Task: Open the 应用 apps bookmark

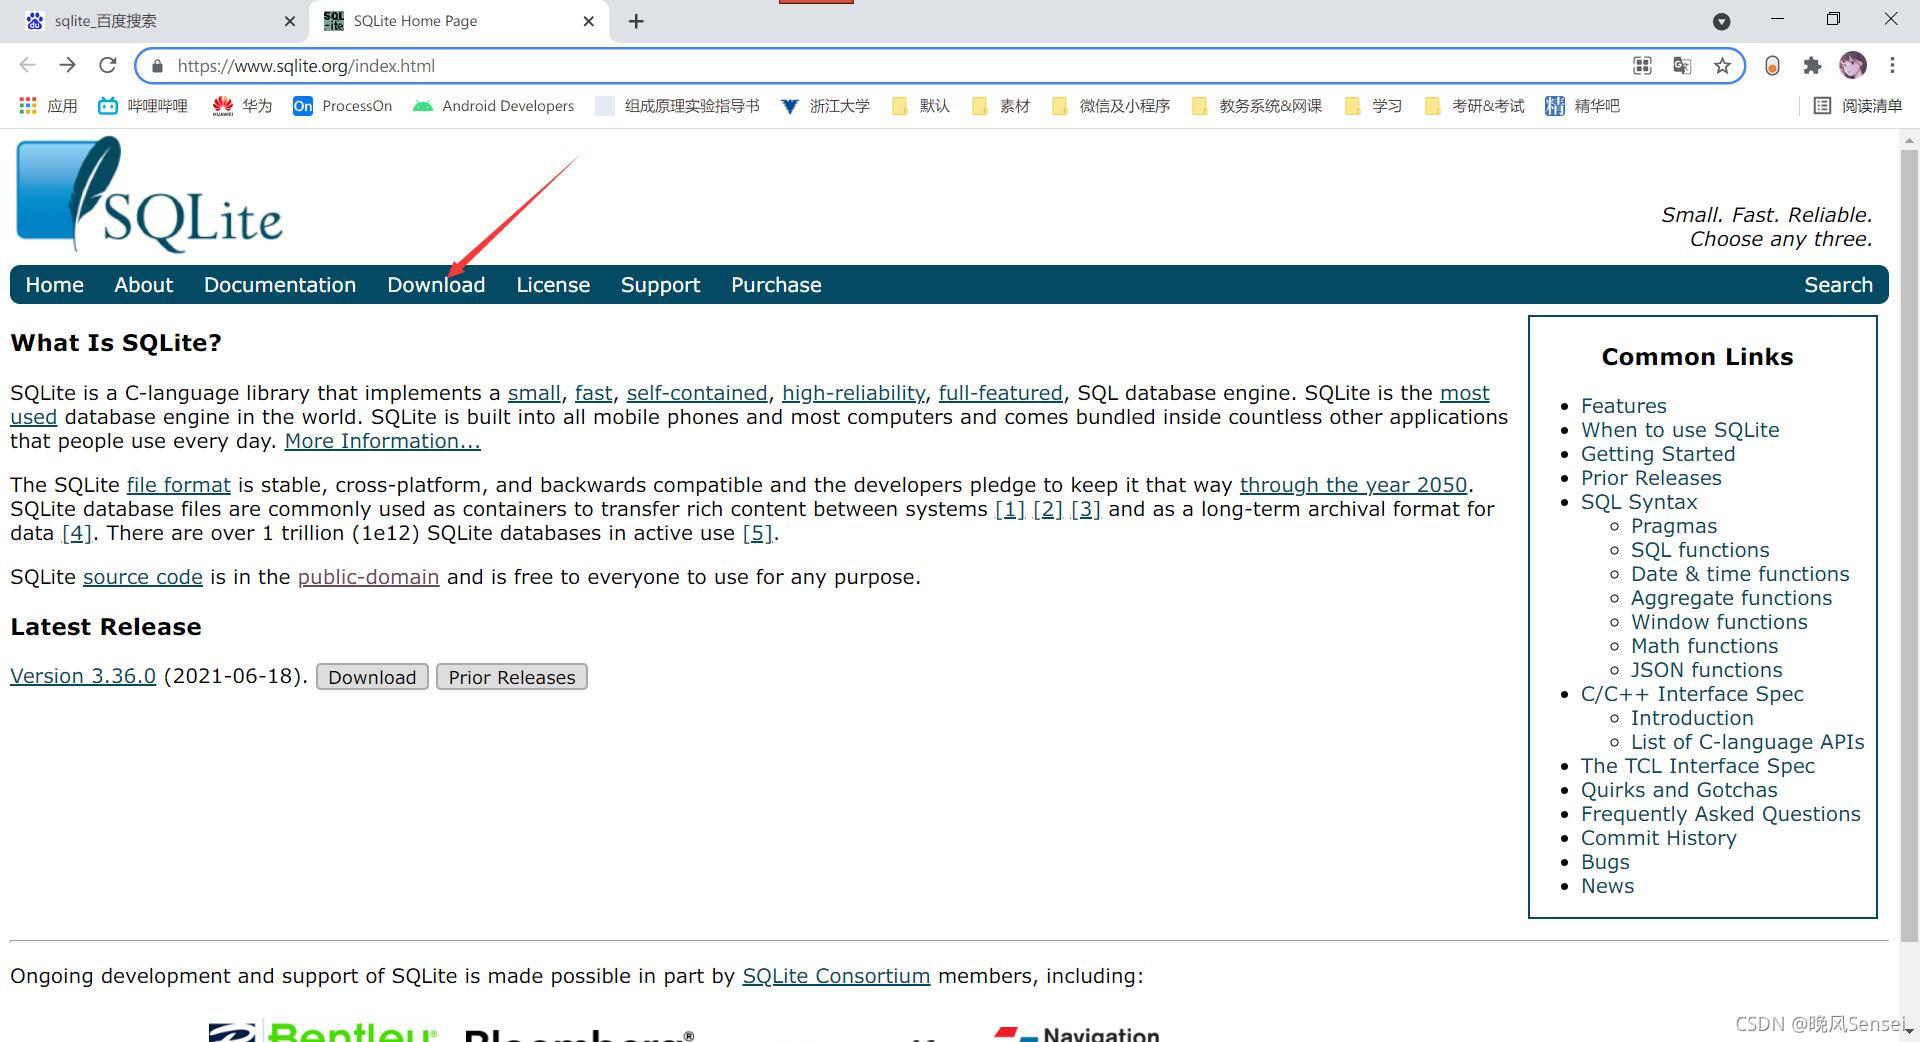Action: tap(48, 106)
